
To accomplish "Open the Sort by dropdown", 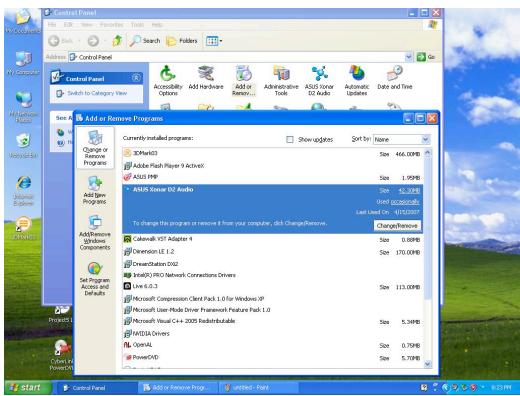I will tap(425, 139).
